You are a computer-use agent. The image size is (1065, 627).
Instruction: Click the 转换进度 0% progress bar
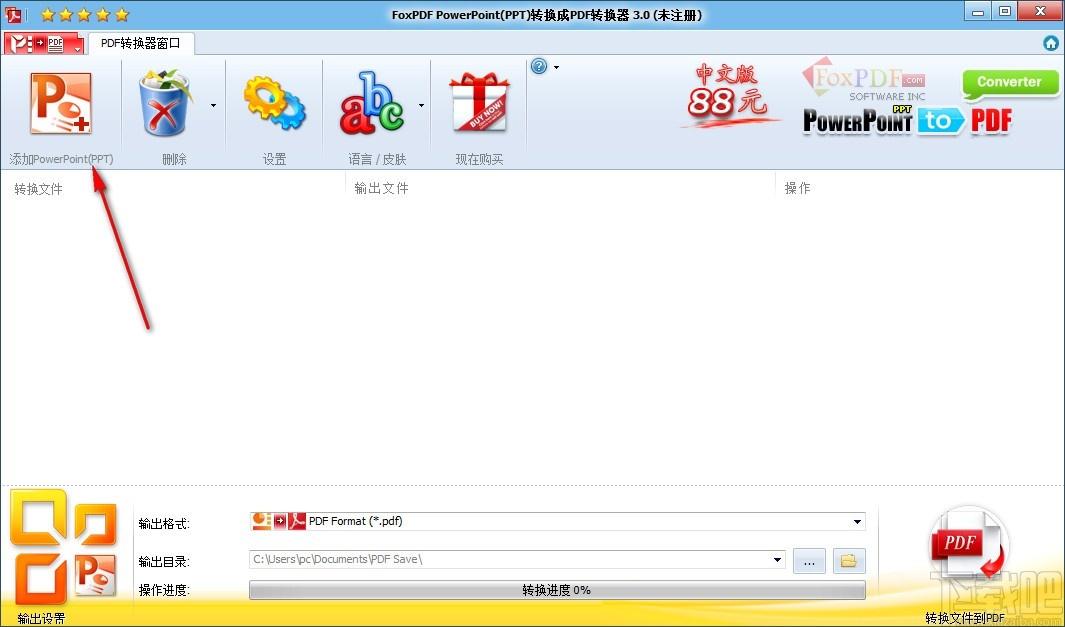click(557, 590)
